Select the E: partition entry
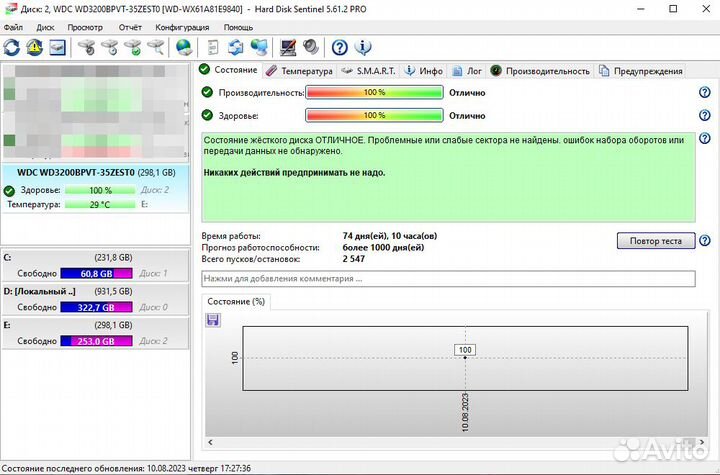720x475 pixels. pyautogui.click(x=96, y=333)
